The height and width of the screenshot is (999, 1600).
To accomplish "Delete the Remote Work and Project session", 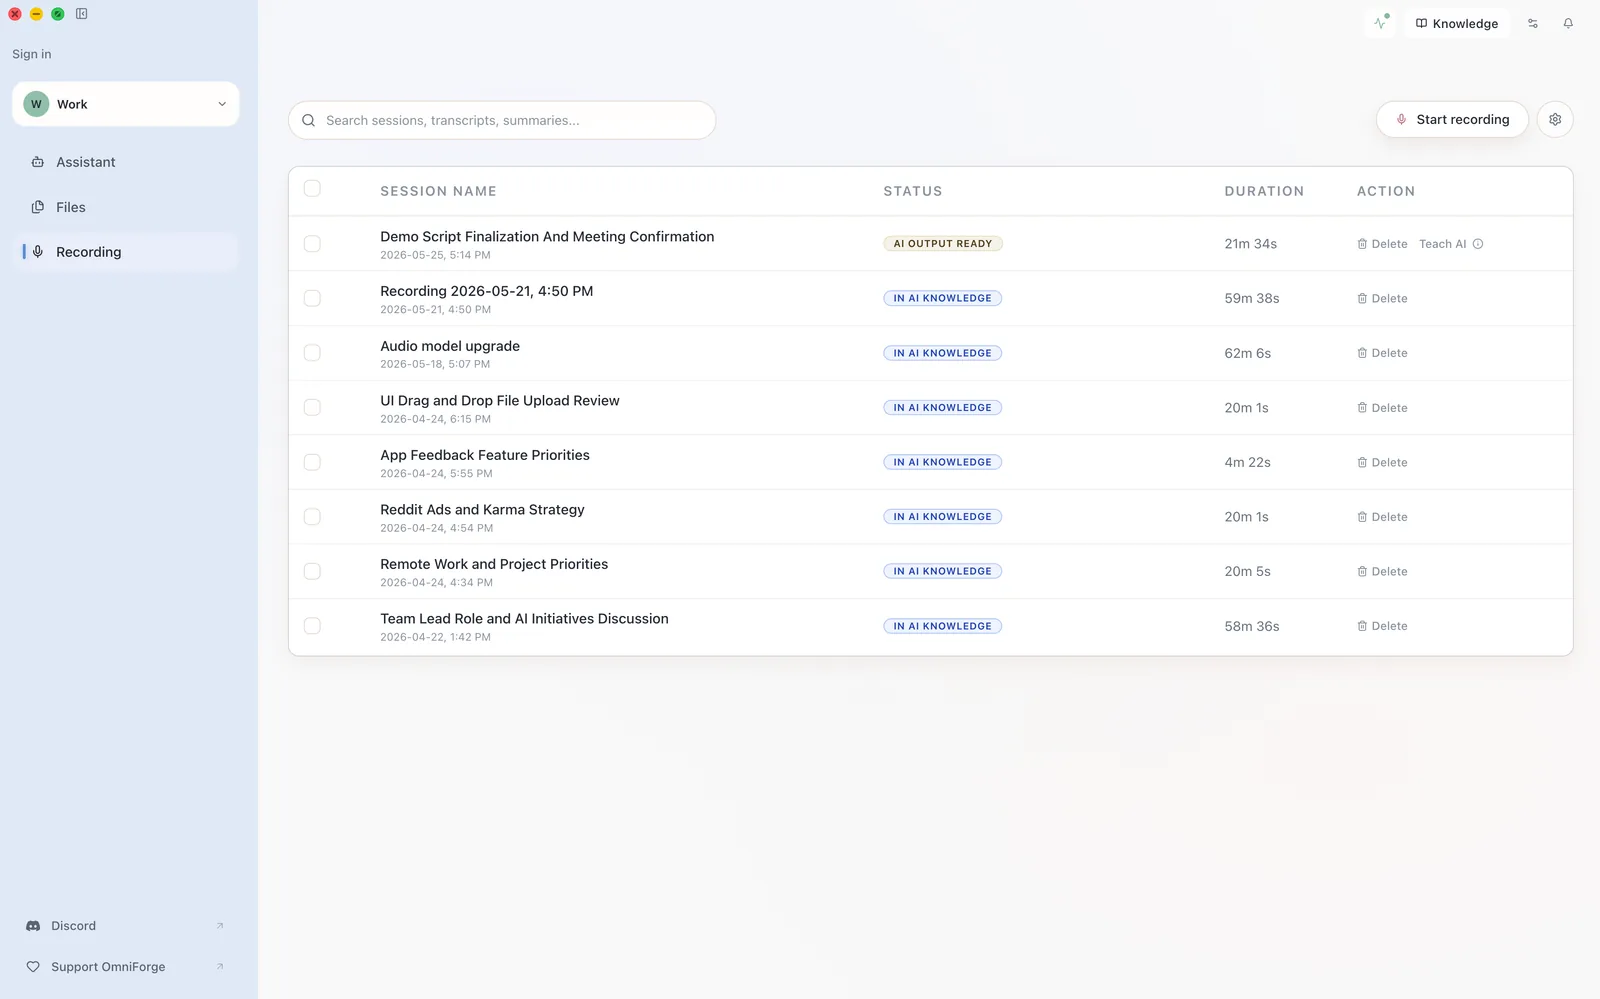I will pos(1382,571).
